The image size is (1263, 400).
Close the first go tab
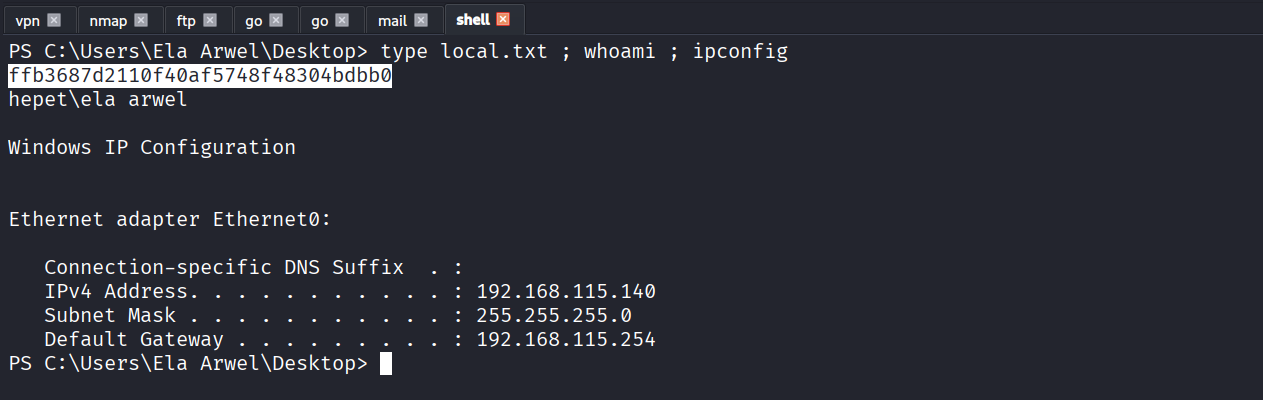click(277, 20)
